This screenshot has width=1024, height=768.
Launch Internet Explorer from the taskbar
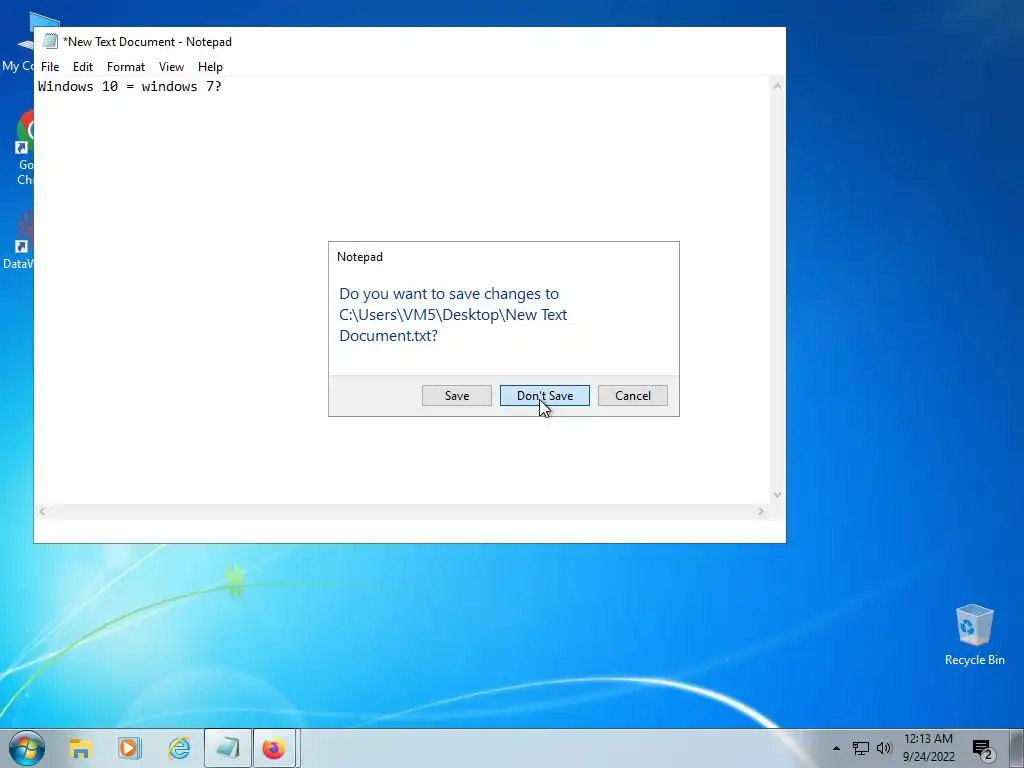pos(179,748)
